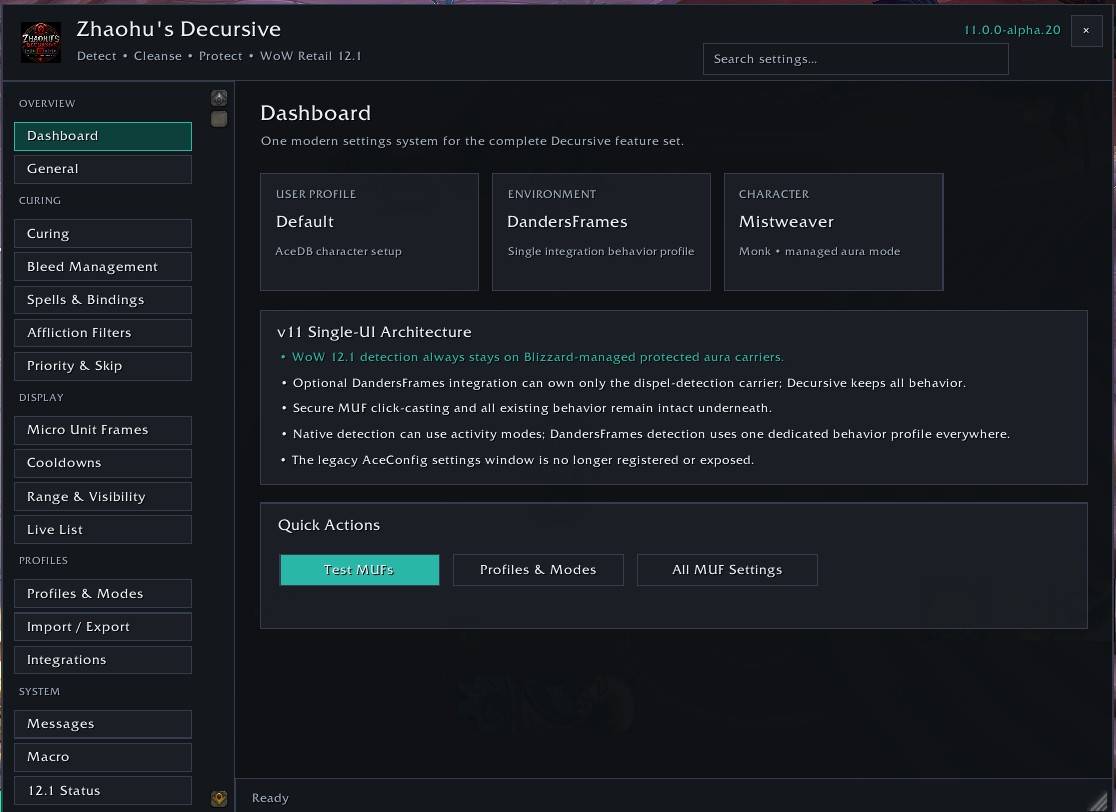Close the Decursive settings window
1116x812 pixels.
1086,31
